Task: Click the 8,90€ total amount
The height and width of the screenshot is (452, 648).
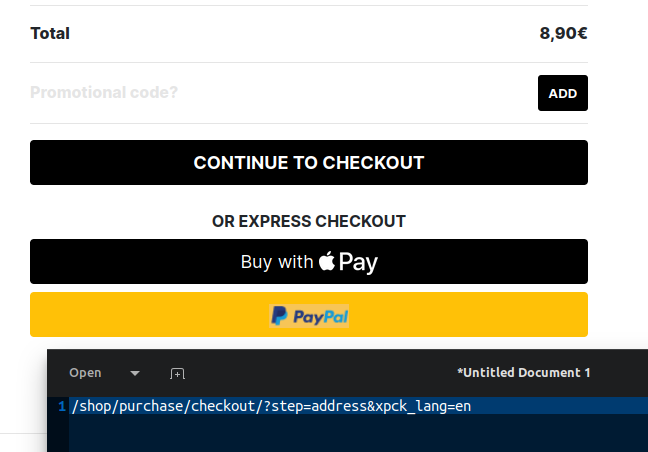Action: [563, 33]
